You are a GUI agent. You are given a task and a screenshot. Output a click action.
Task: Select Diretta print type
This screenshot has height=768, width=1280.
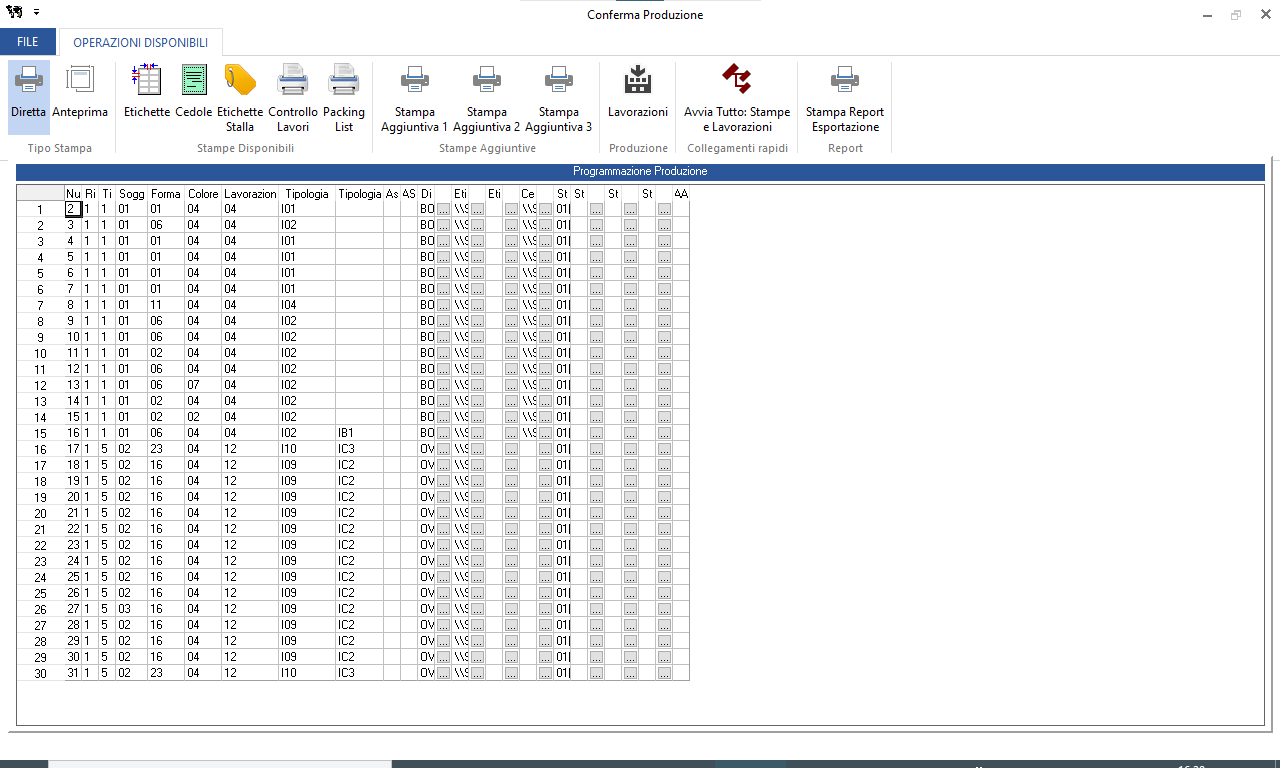(29, 97)
